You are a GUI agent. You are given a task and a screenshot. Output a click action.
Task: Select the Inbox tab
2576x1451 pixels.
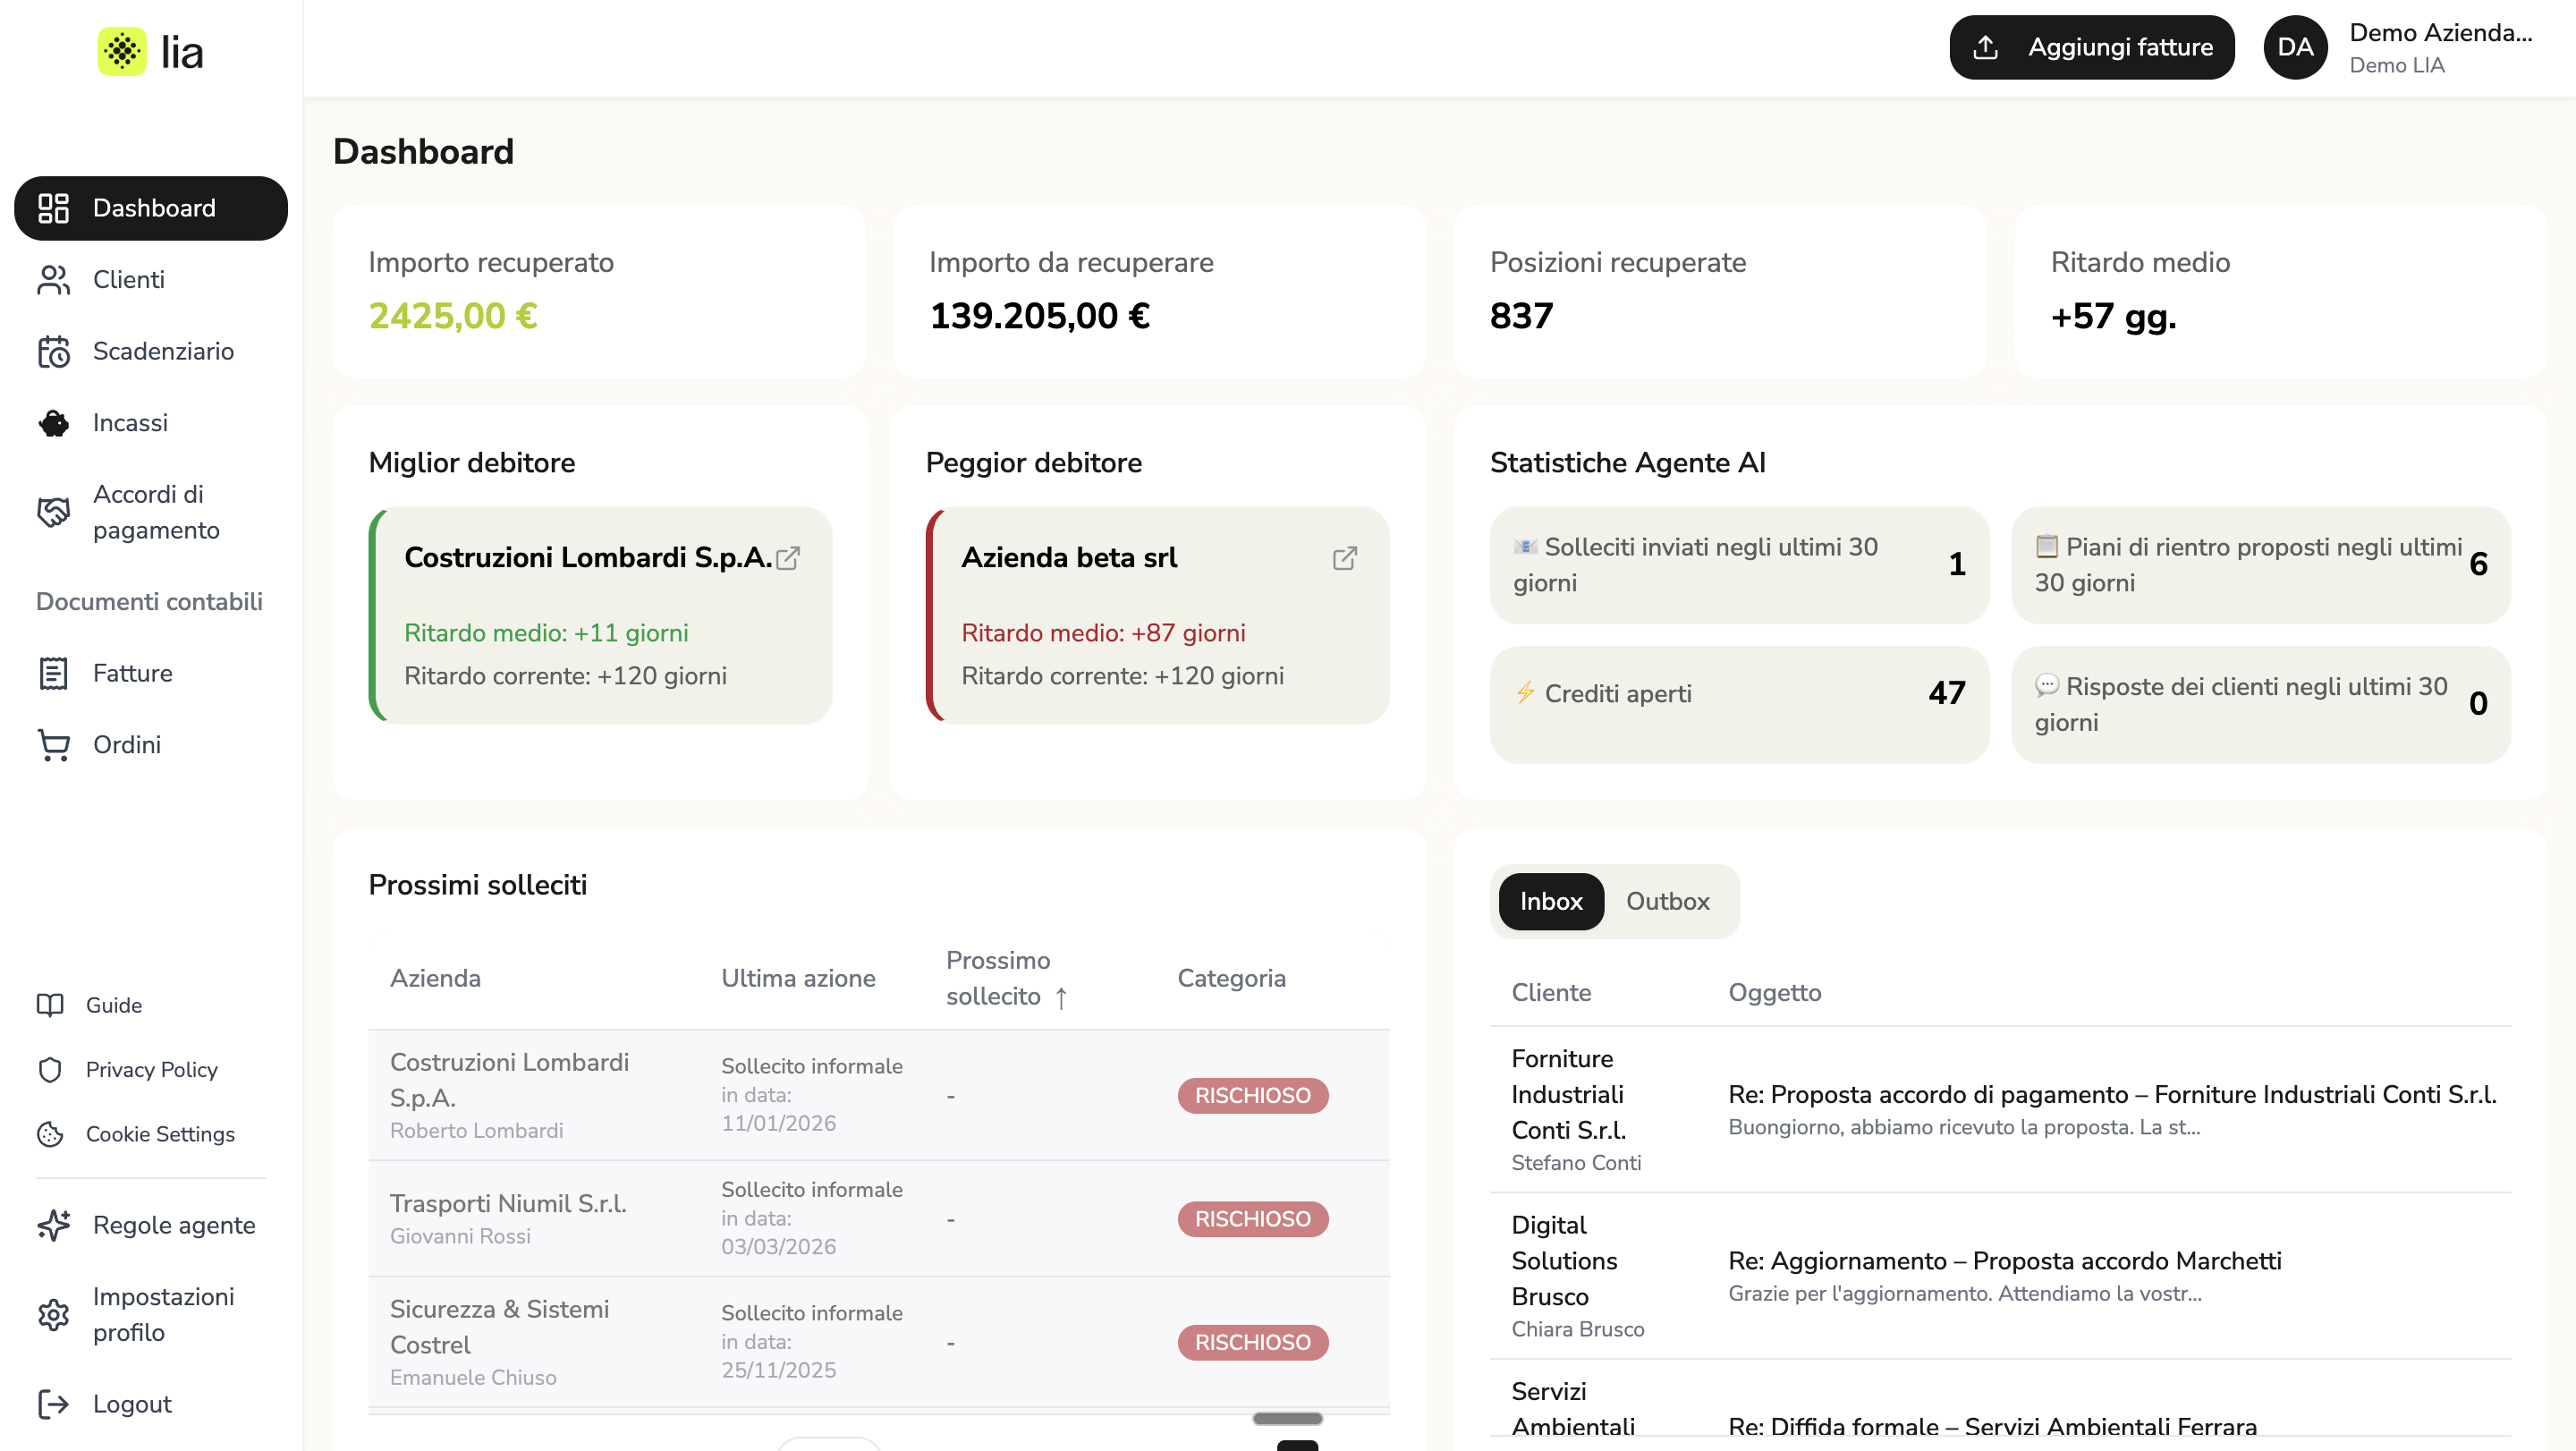coord(1549,902)
